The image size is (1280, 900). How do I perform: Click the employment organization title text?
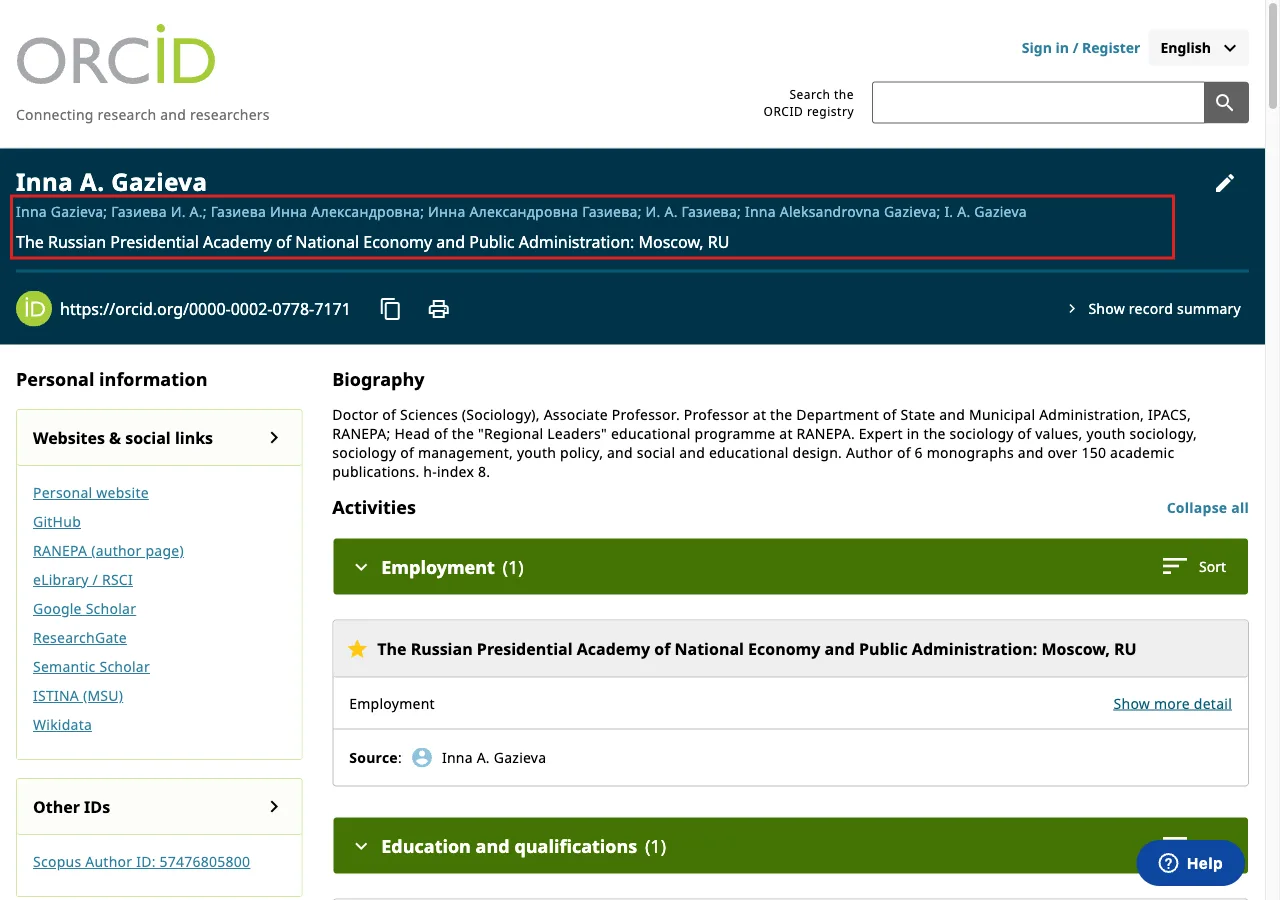click(x=756, y=649)
